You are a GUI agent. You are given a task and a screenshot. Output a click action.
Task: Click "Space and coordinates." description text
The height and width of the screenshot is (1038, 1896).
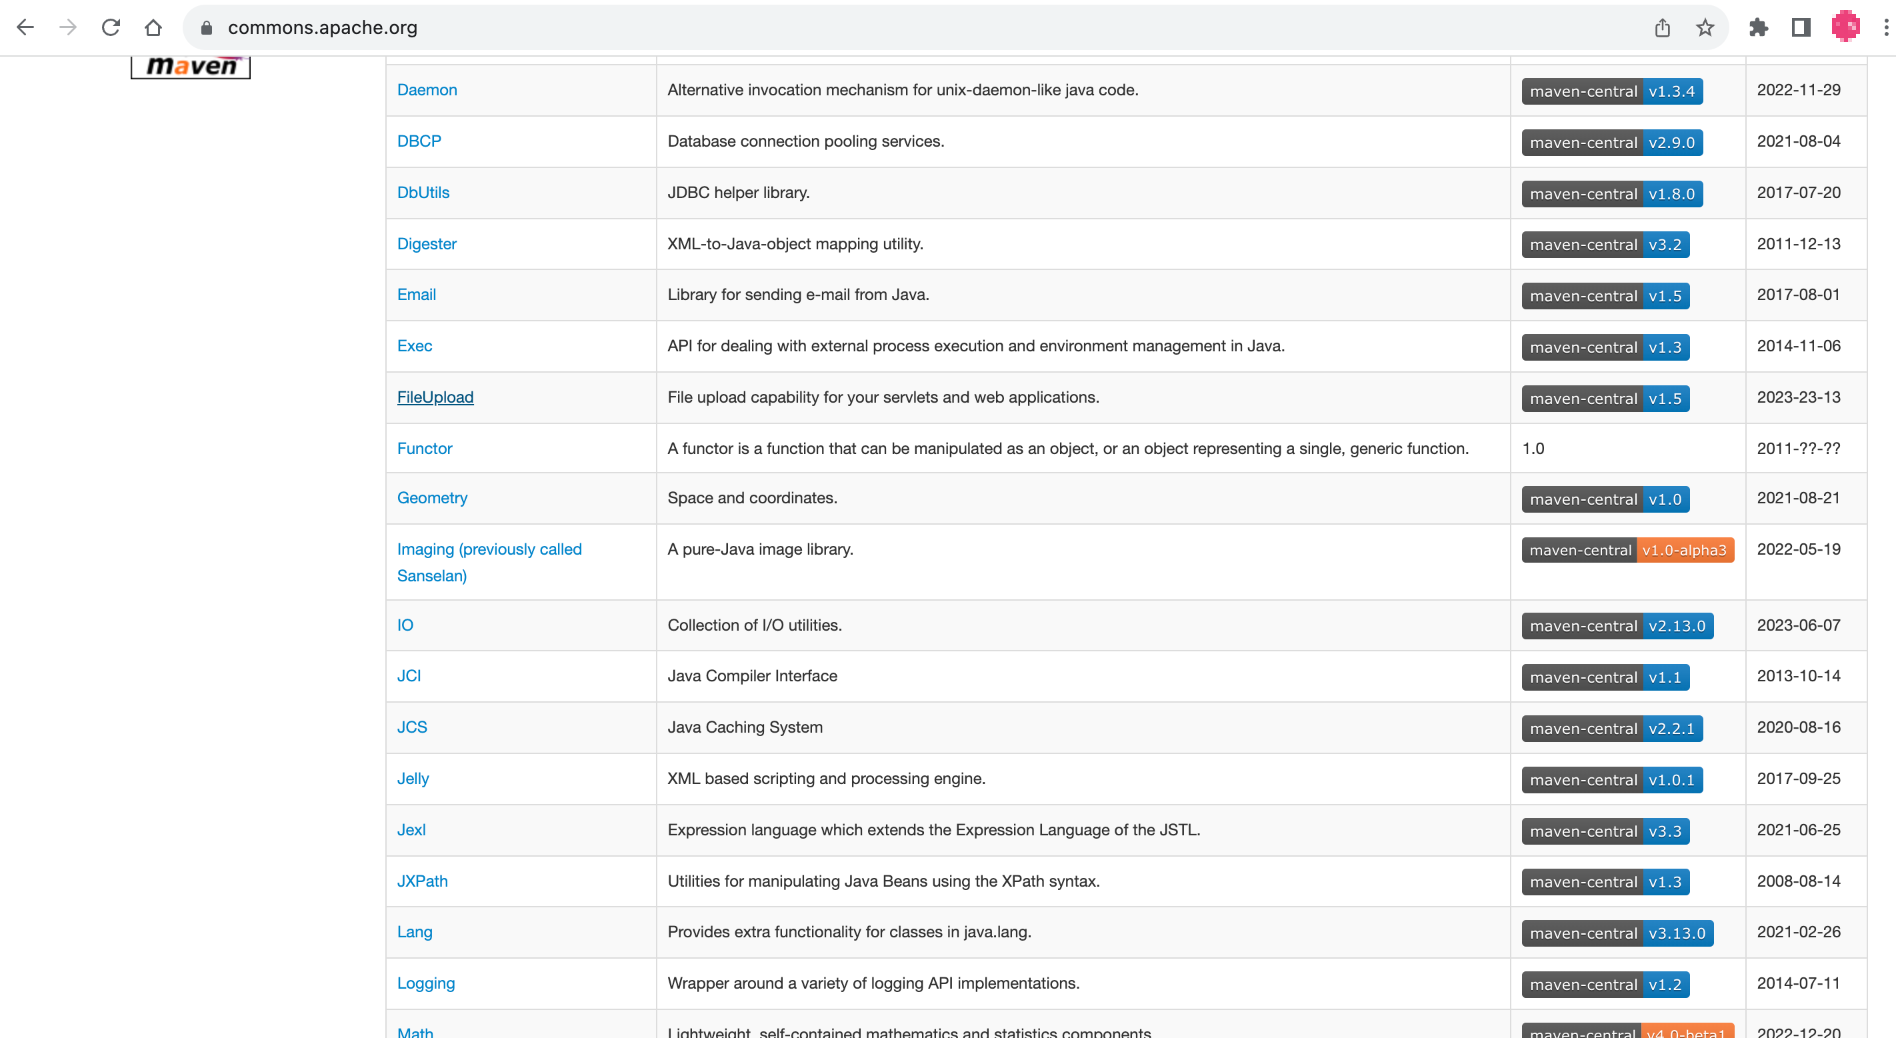(x=752, y=498)
